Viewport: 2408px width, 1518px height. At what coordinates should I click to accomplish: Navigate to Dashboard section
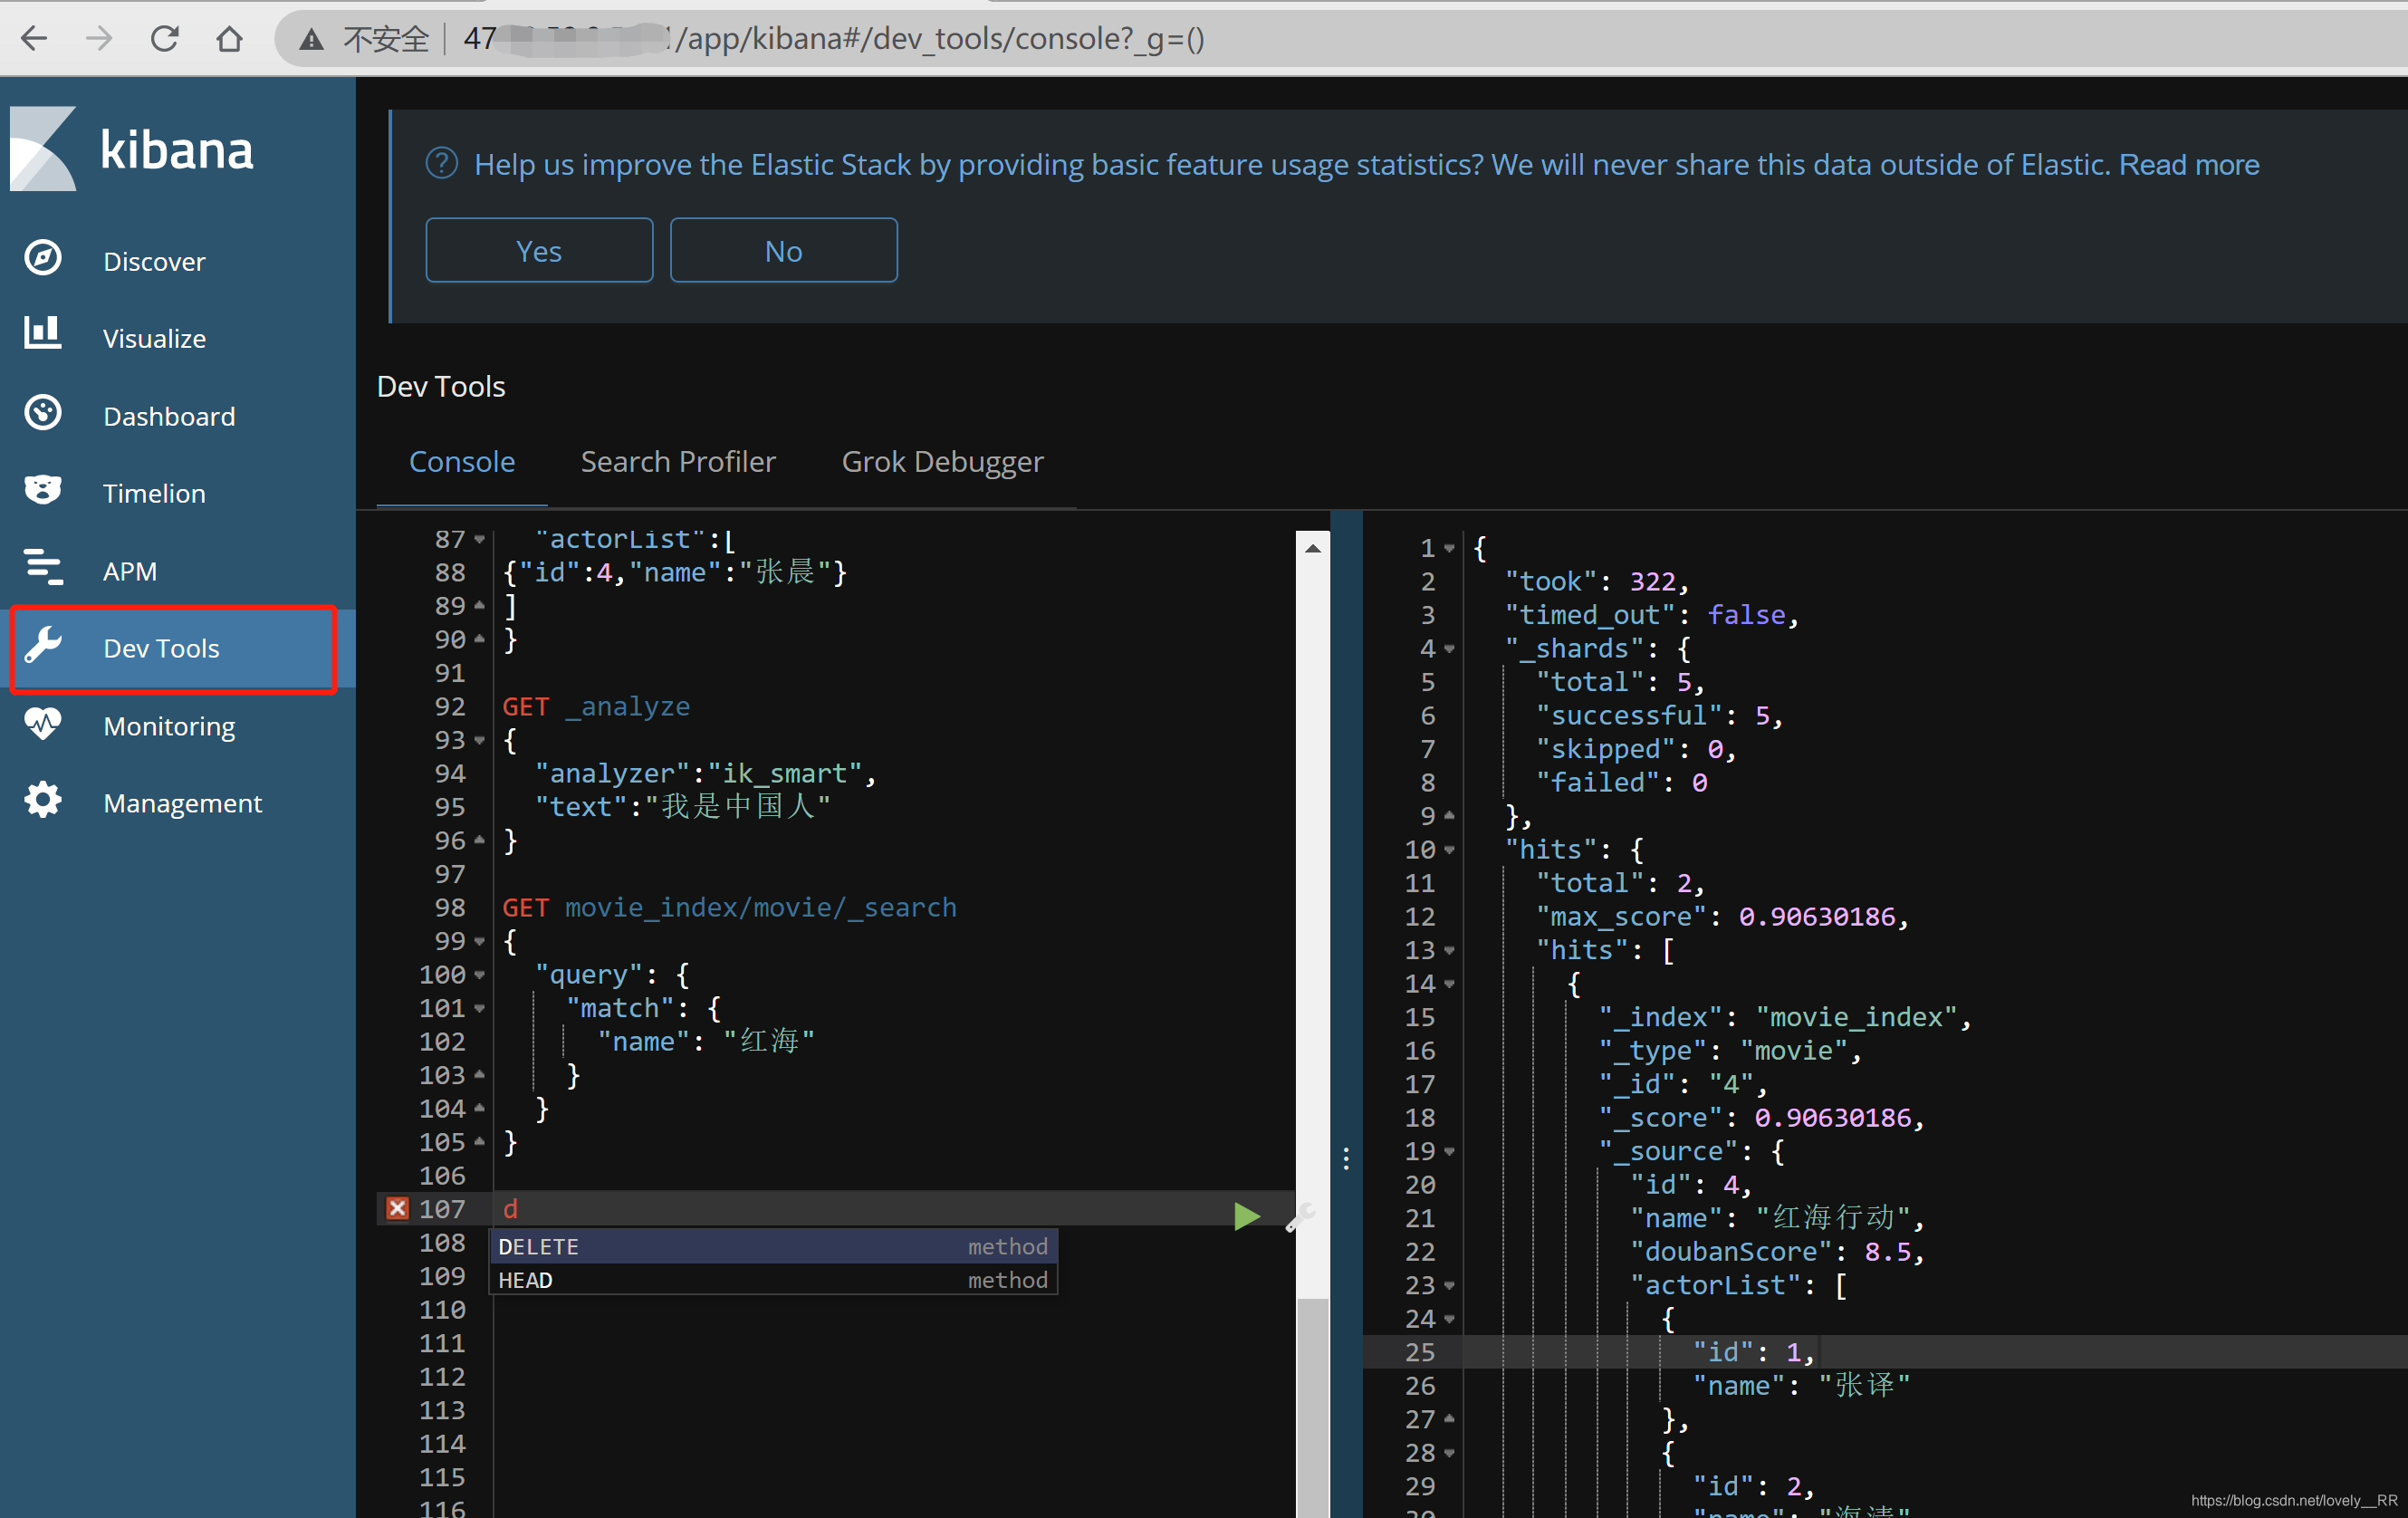pos(169,415)
